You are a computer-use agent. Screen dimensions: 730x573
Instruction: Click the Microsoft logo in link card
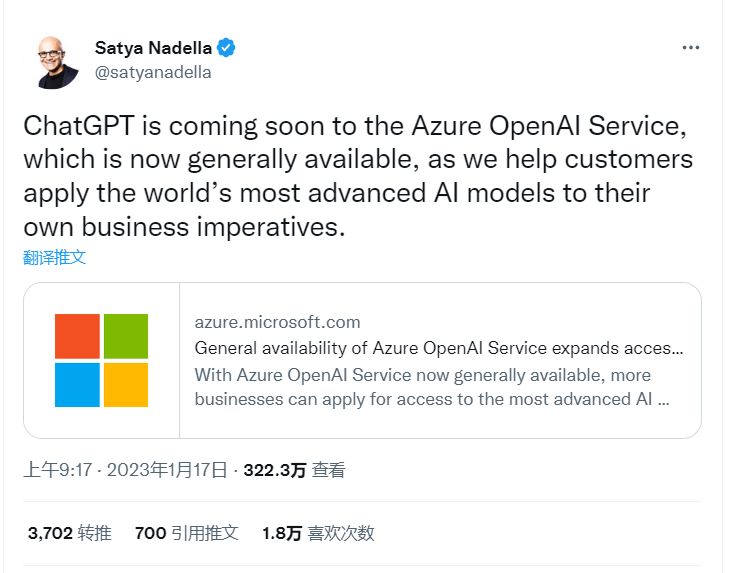pyautogui.click(x=101, y=360)
